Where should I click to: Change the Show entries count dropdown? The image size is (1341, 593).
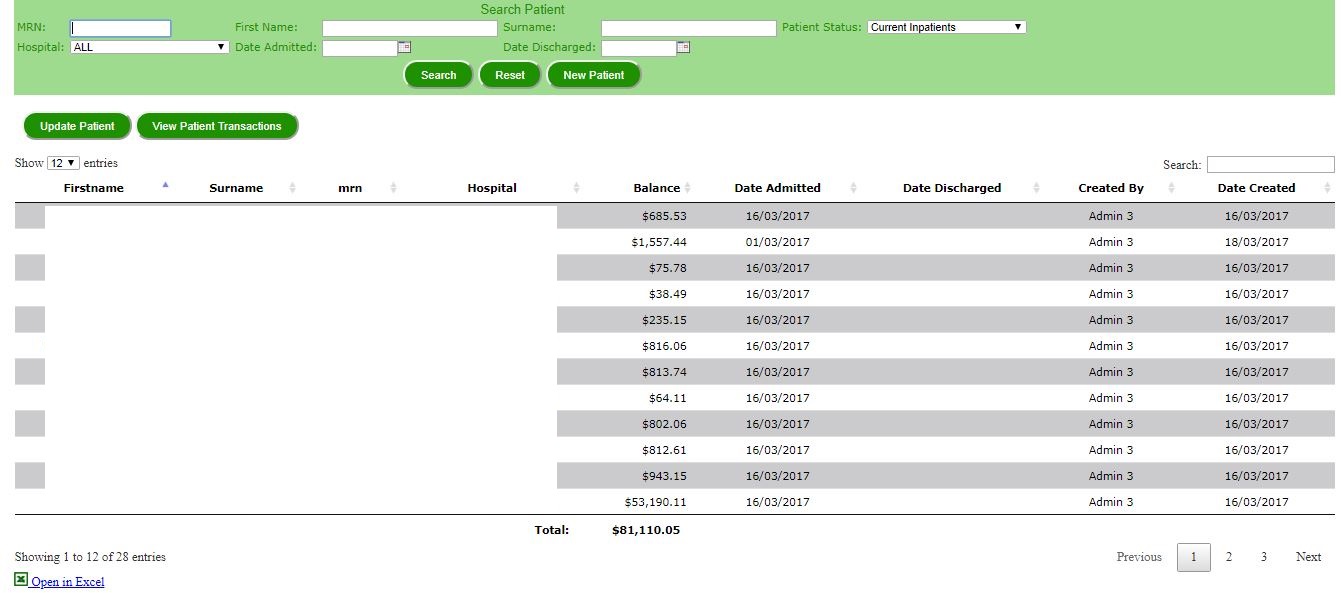[x=63, y=163]
